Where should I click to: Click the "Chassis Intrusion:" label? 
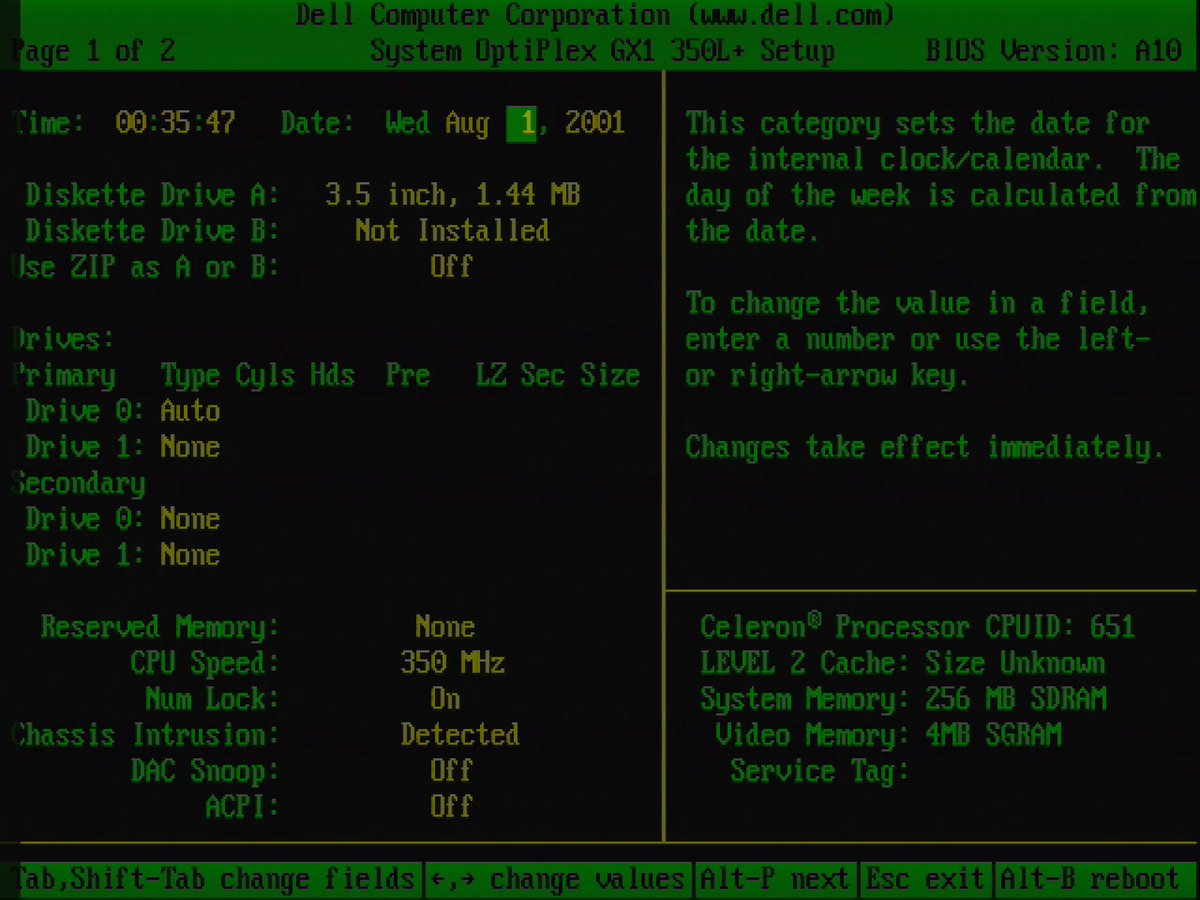pyautogui.click(x=146, y=735)
